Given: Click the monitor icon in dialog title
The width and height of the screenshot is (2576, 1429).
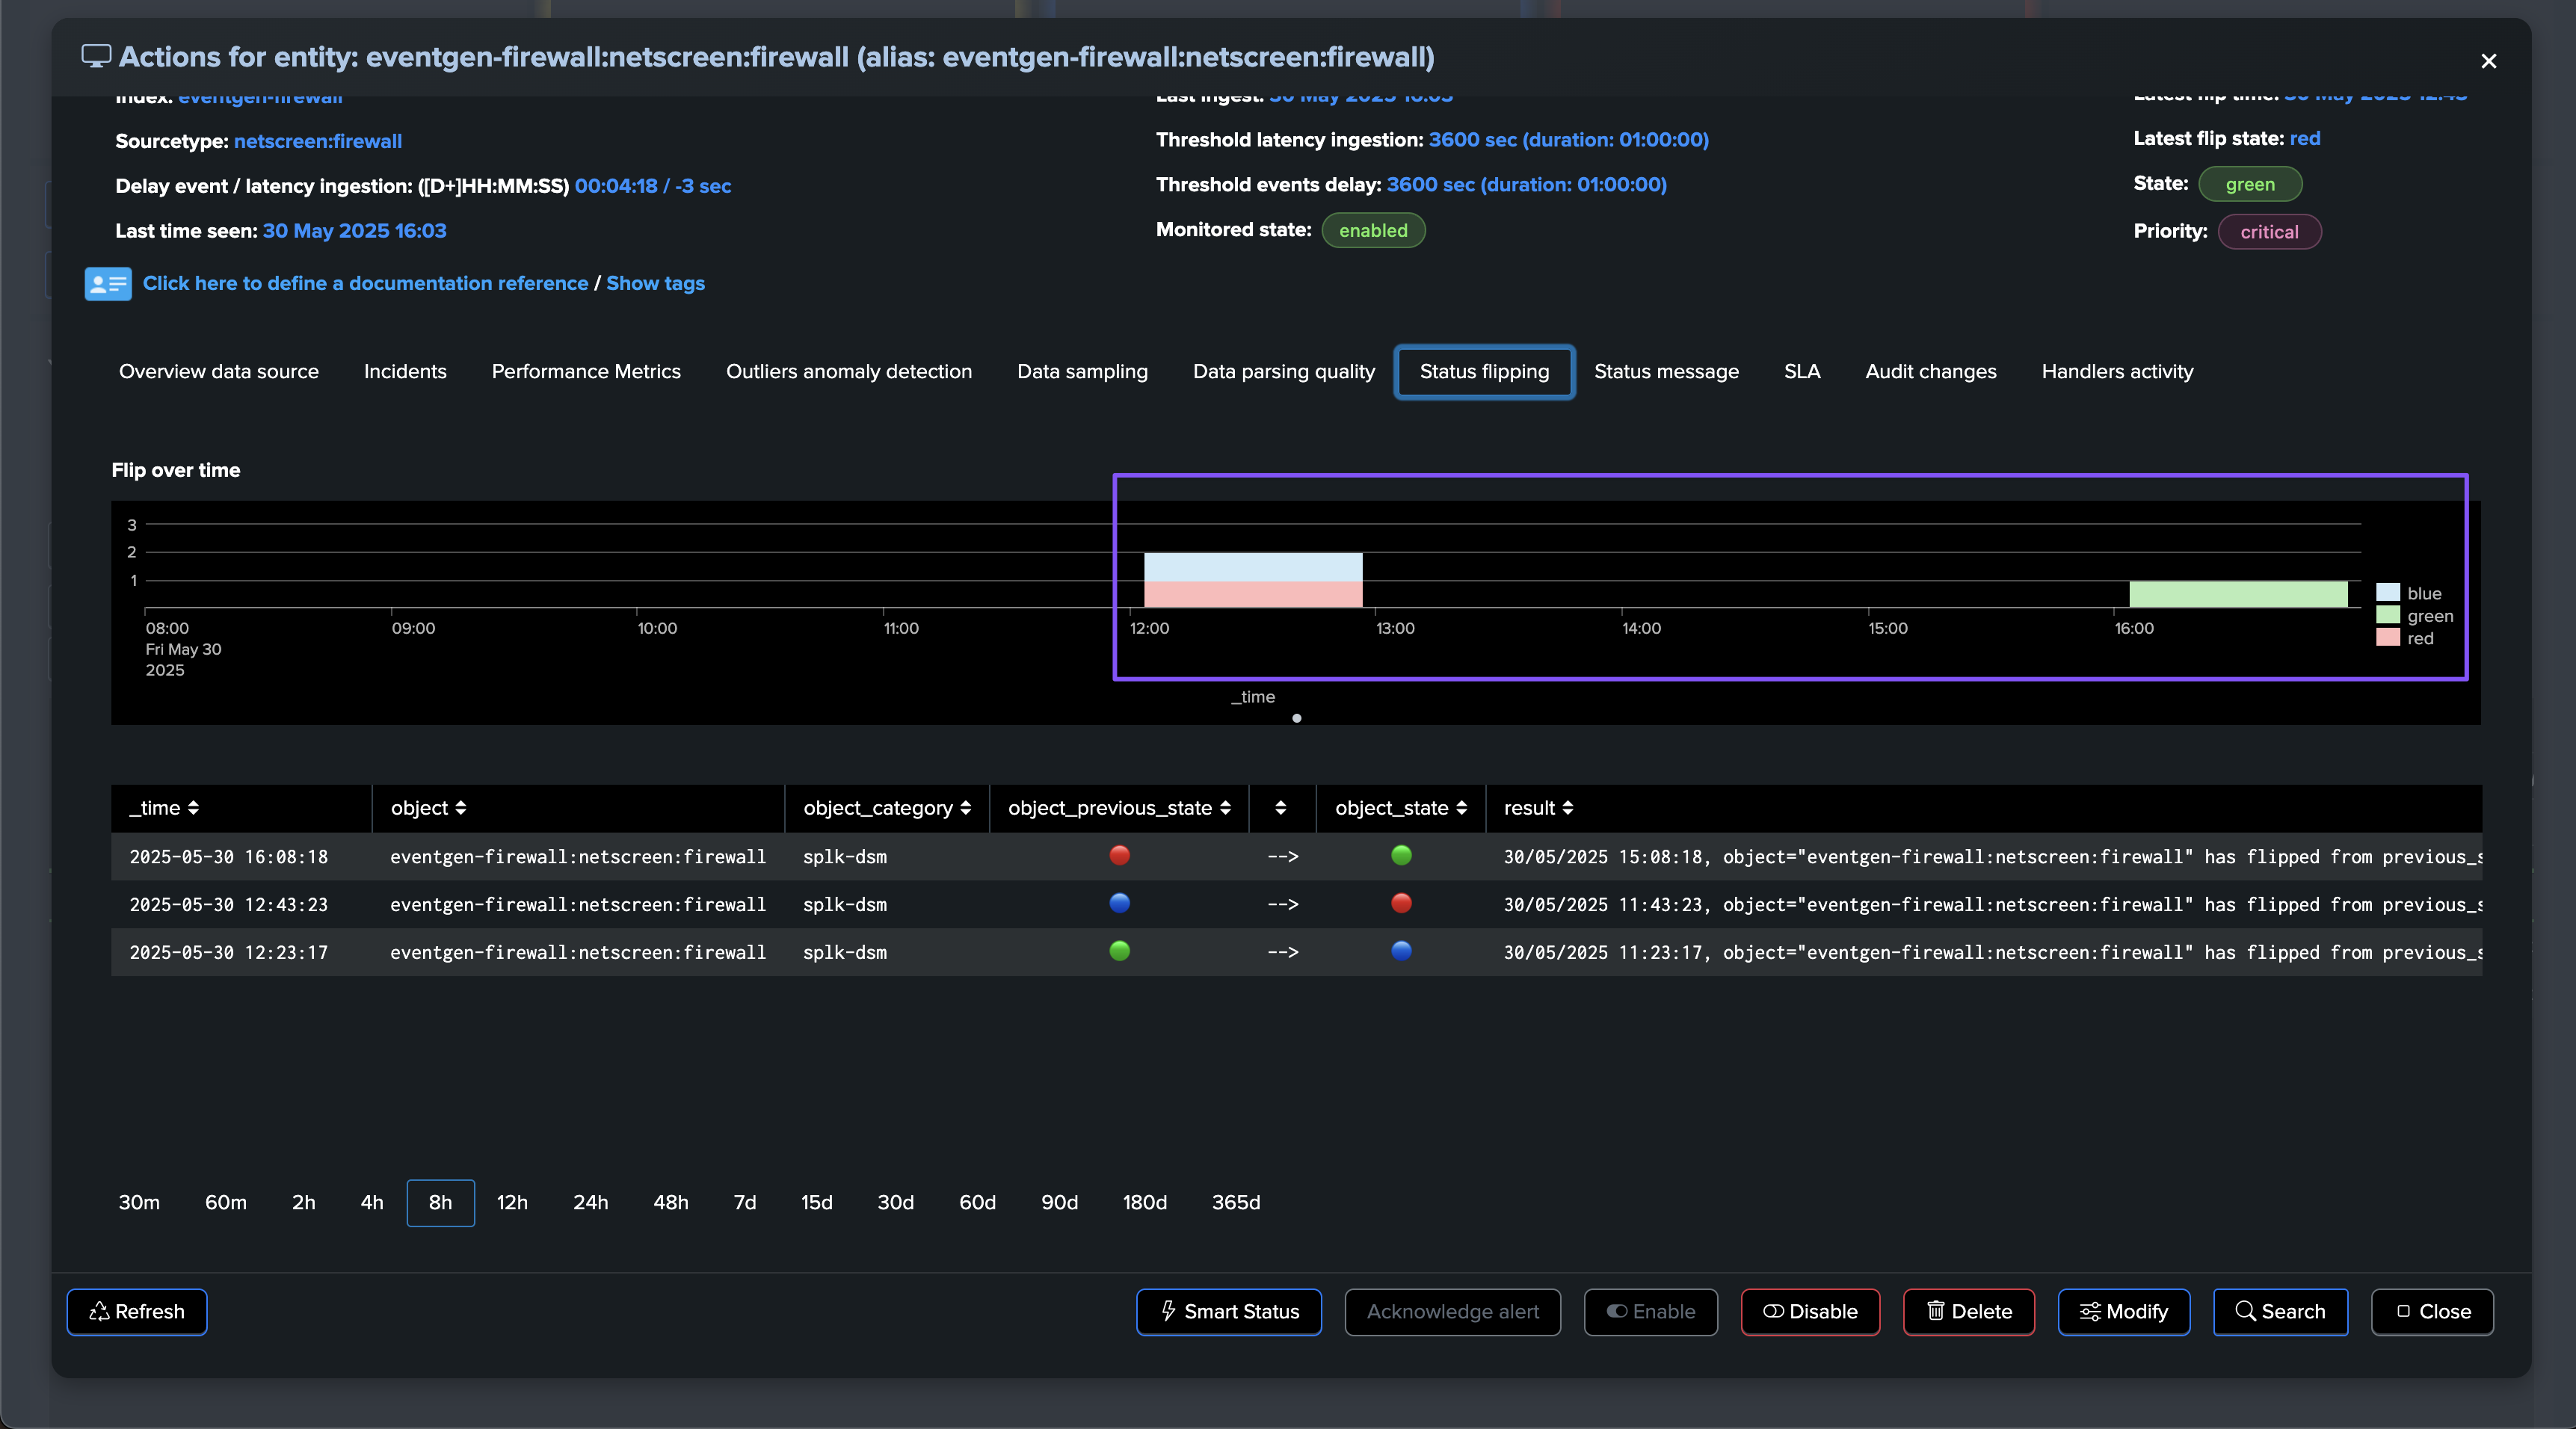Looking at the screenshot, I should pos(96,57).
